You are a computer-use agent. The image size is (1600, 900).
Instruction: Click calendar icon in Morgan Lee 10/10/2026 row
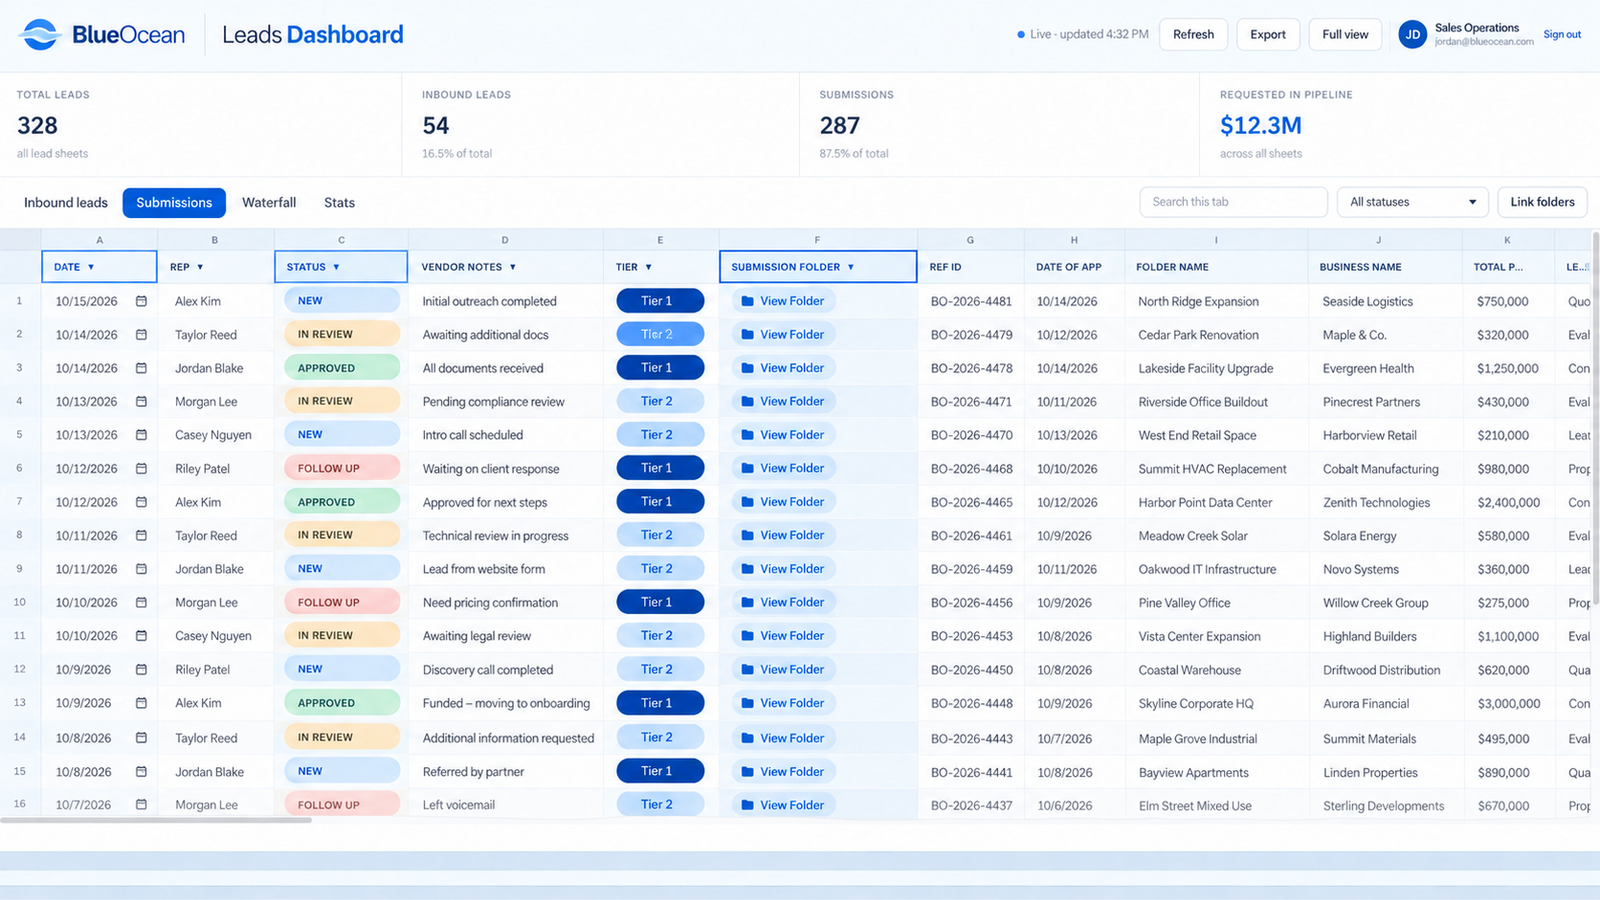141,602
